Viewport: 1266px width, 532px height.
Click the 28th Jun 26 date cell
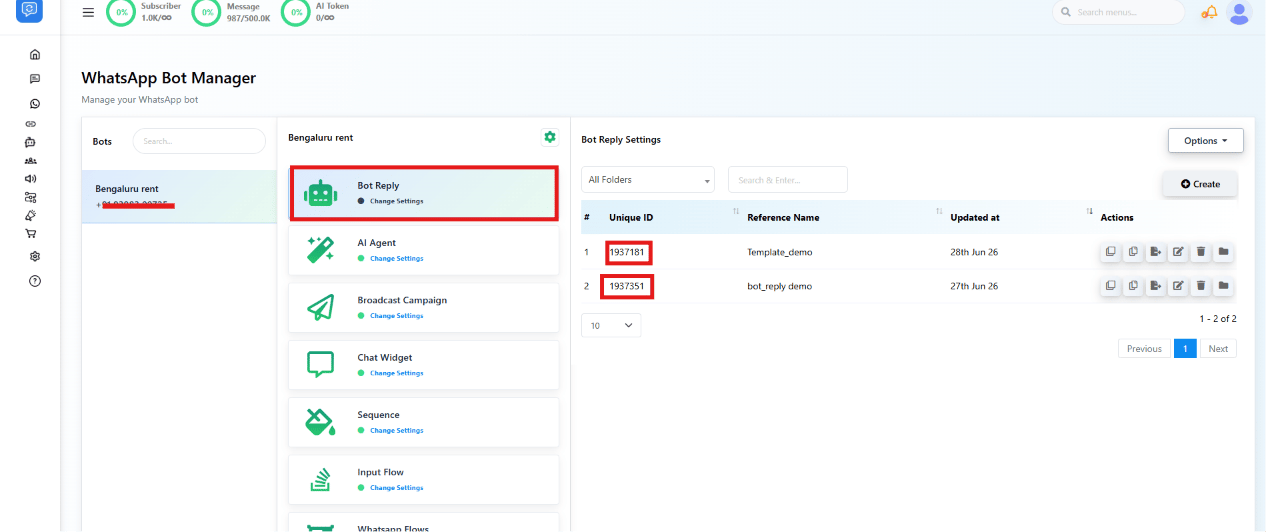pyautogui.click(x=974, y=252)
